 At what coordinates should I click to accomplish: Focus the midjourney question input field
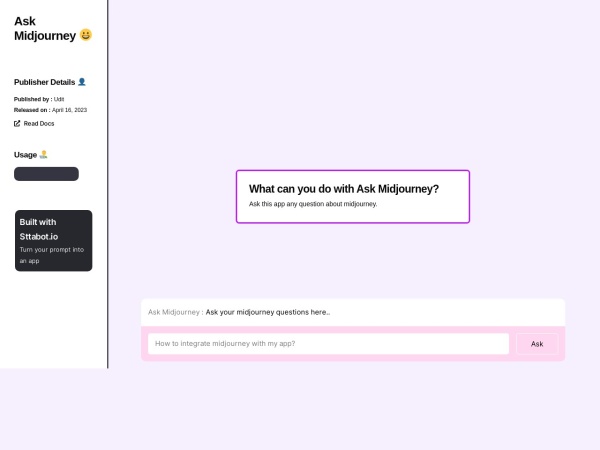tap(328, 344)
